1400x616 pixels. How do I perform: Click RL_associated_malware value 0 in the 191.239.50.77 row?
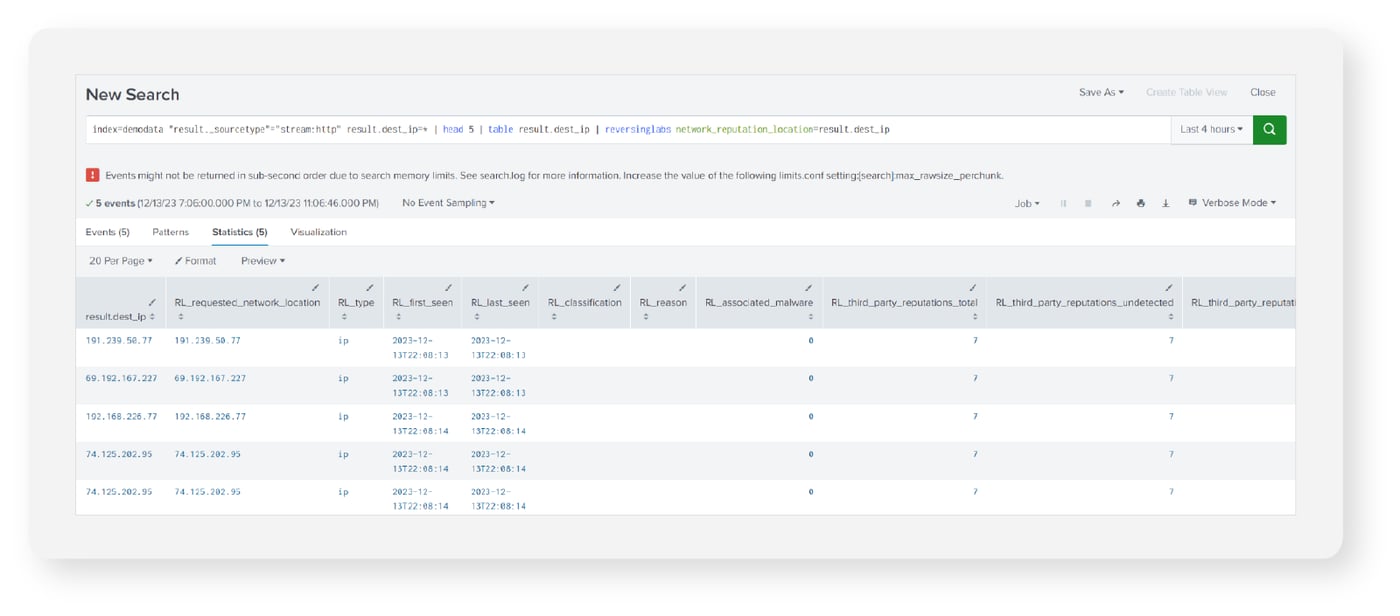click(x=811, y=340)
